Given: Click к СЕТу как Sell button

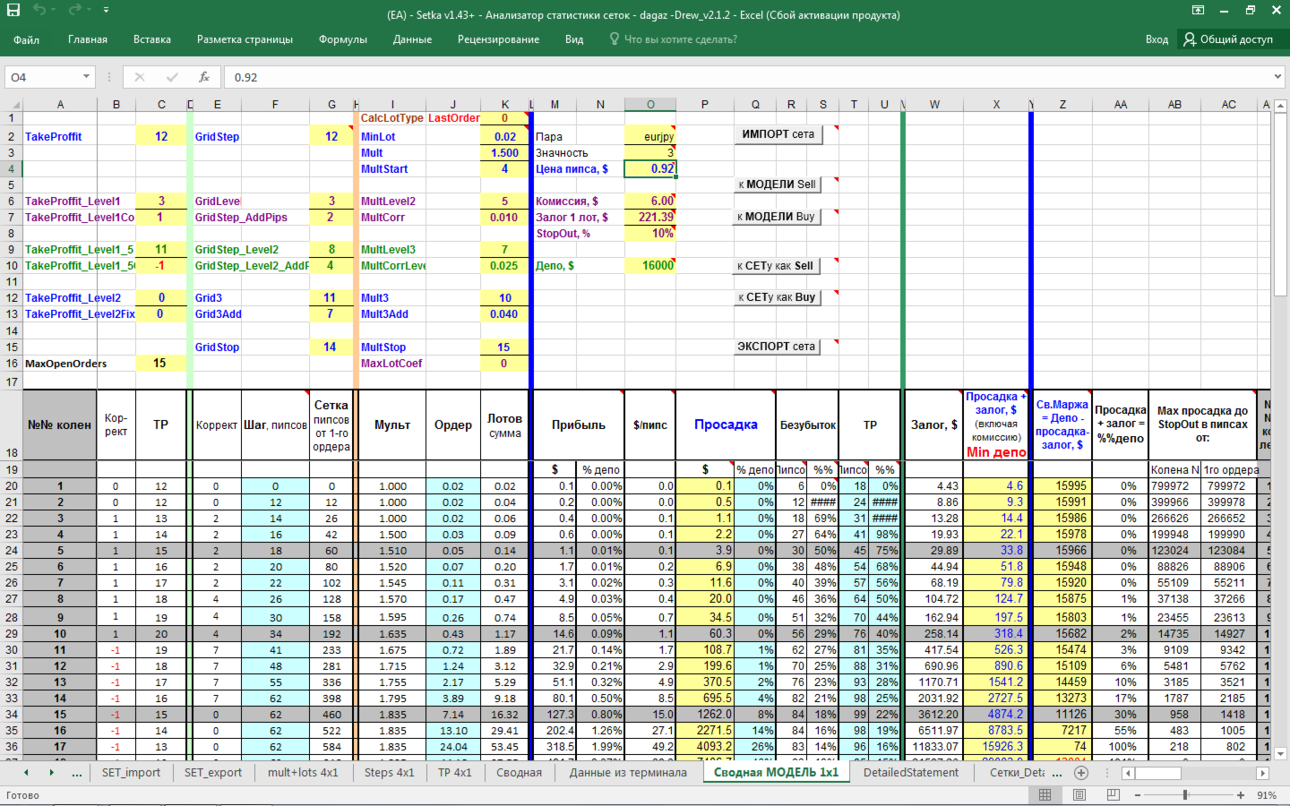Looking at the screenshot, I should 778,266.
